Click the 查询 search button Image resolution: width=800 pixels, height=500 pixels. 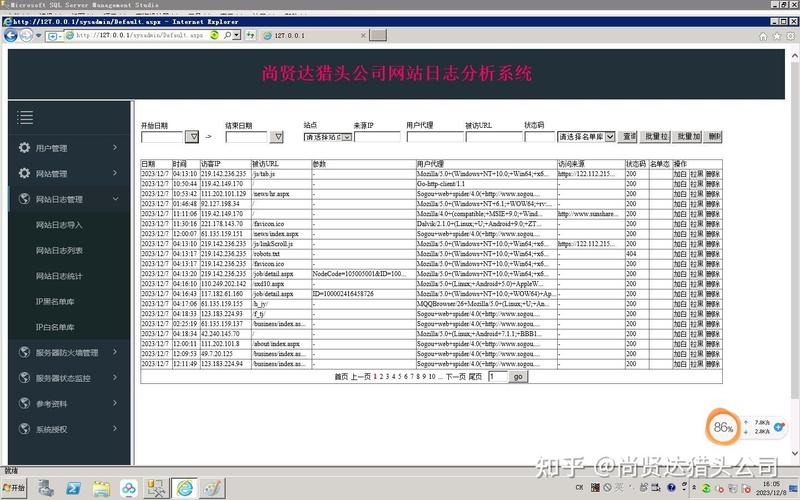[628, 137]
